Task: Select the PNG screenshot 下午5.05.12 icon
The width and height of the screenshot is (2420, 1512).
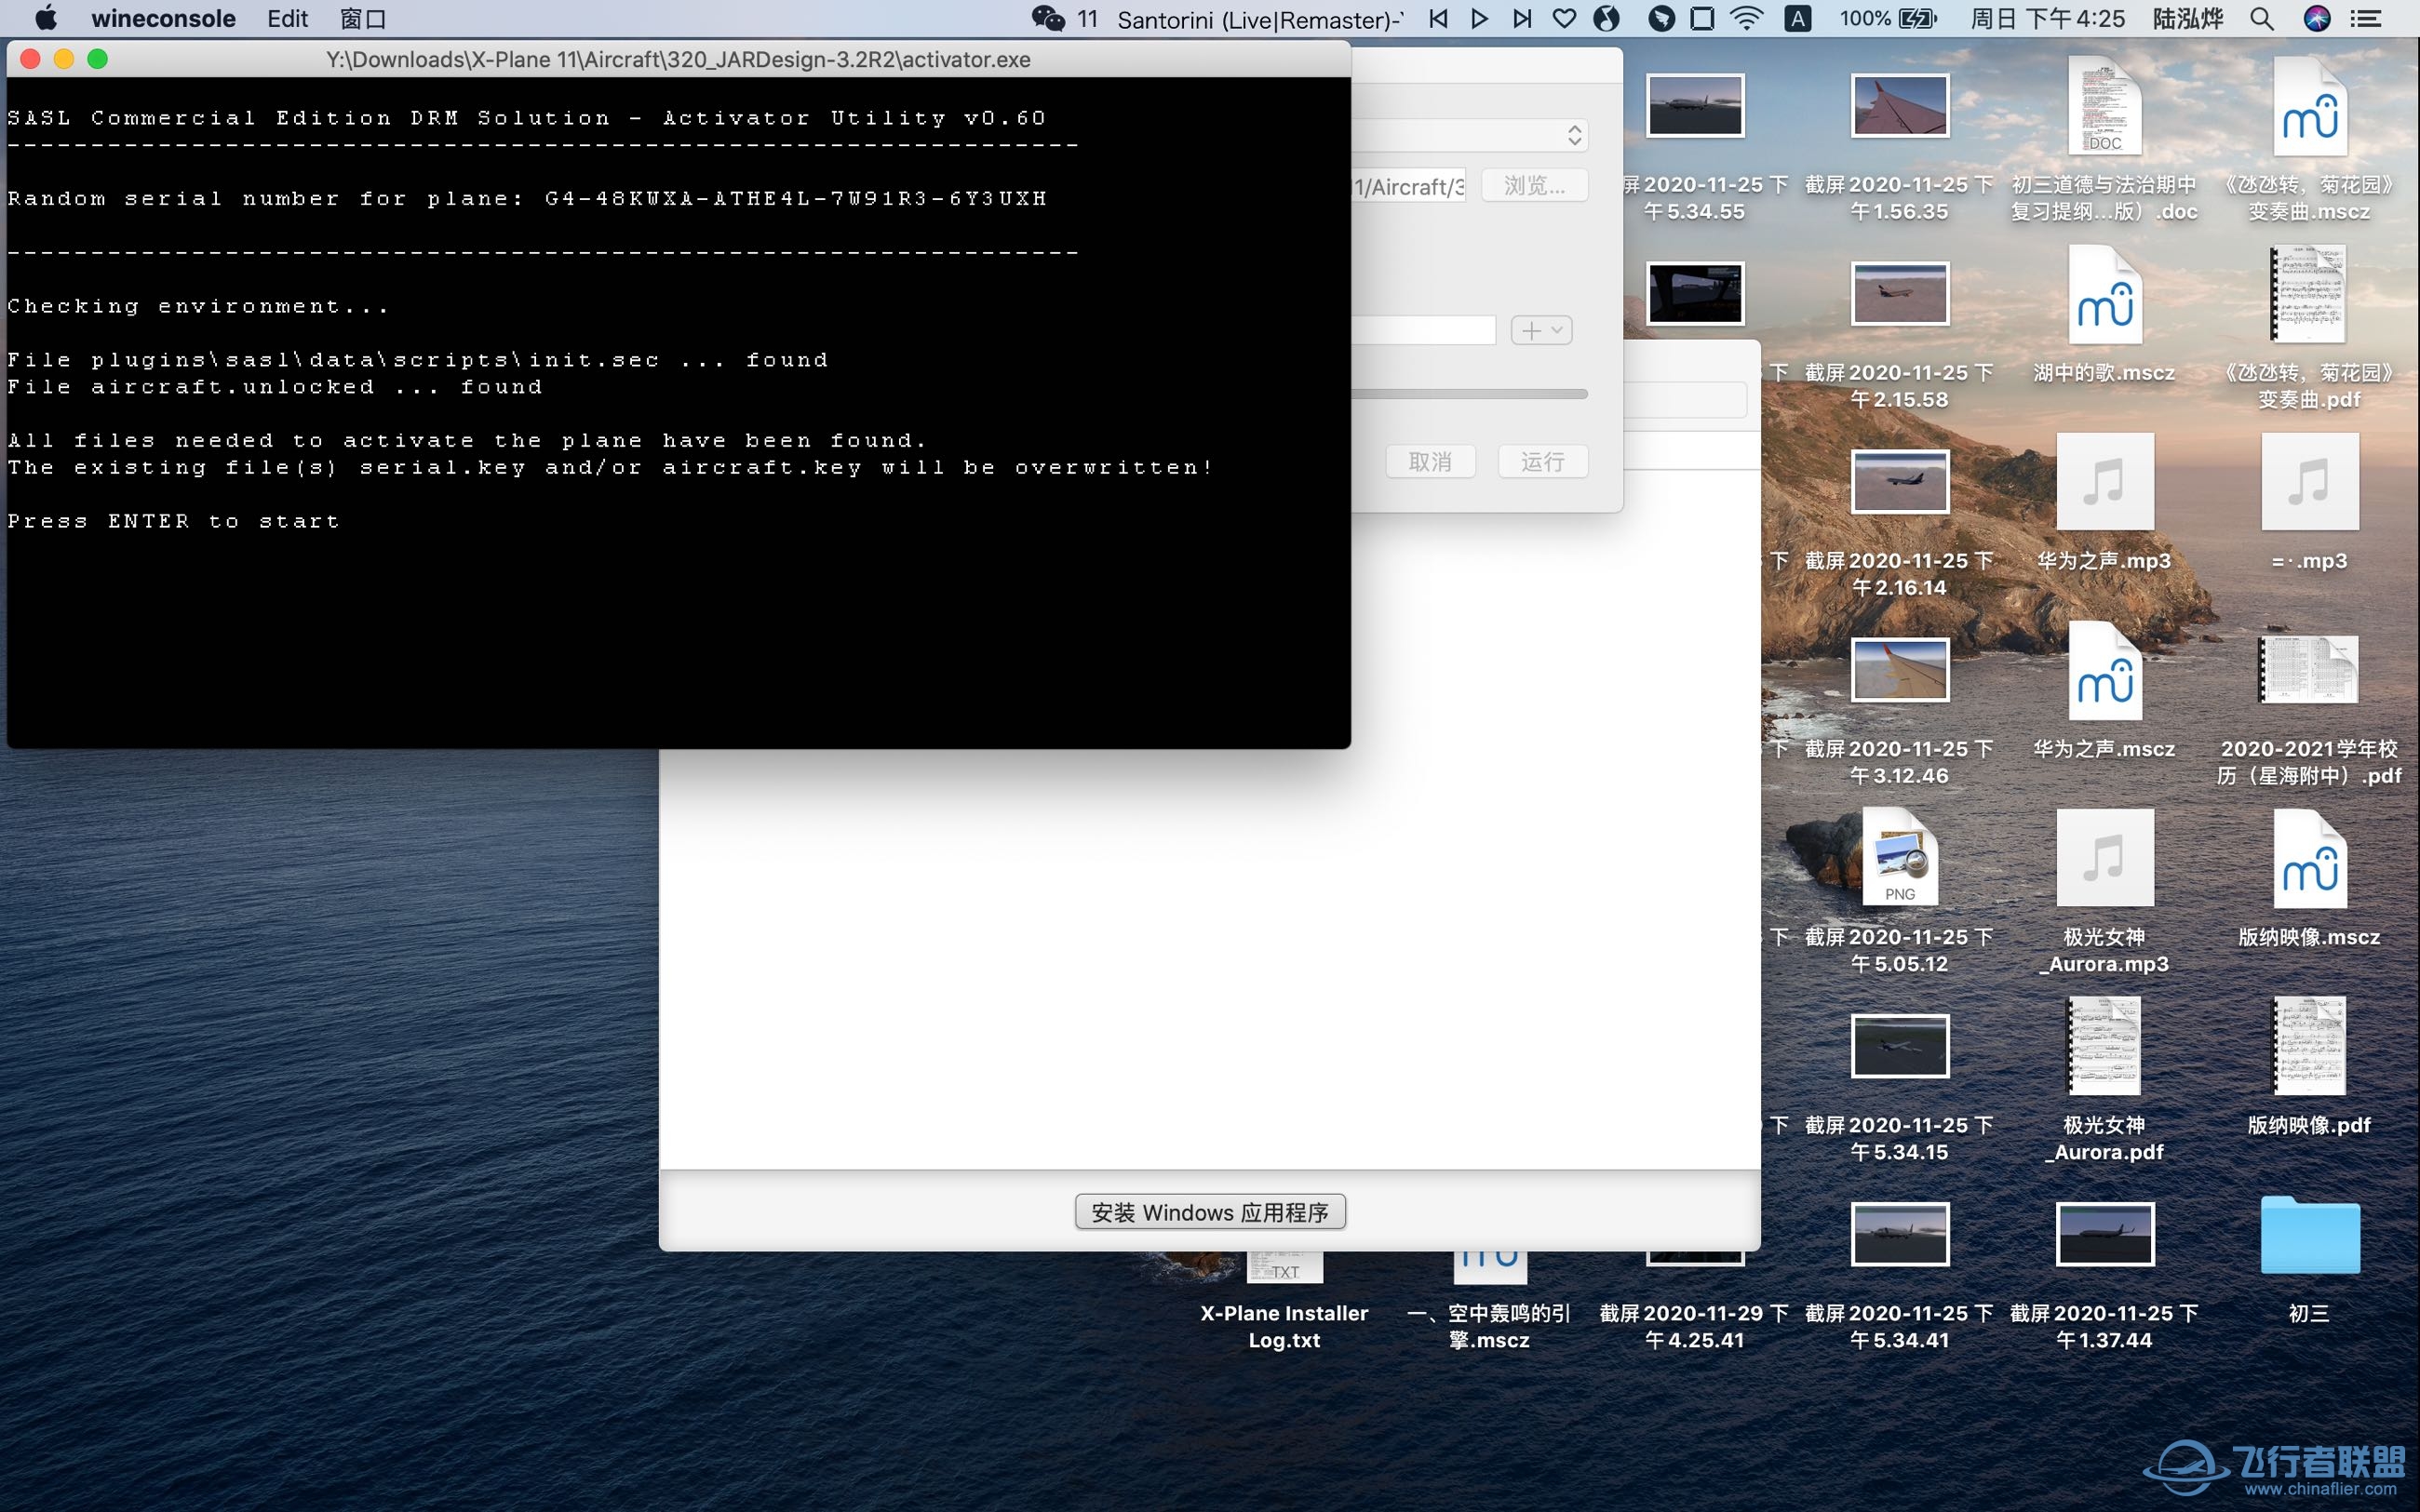Action: pyautogui.click(x=1900, y=859)
